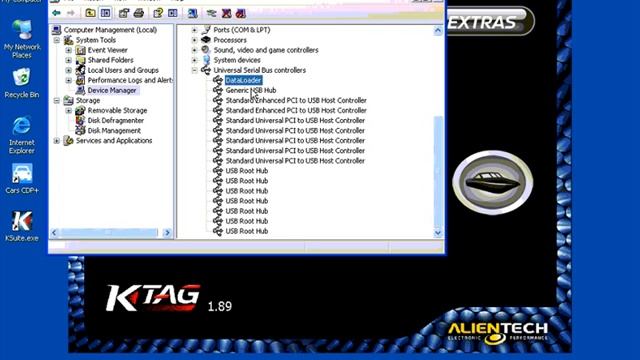Click the last red device toolbar icon

(x=240, y=13)
